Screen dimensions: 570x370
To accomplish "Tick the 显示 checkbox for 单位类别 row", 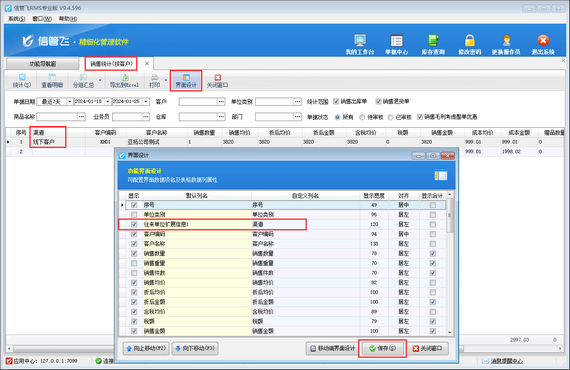I will (x=134, y=215).
